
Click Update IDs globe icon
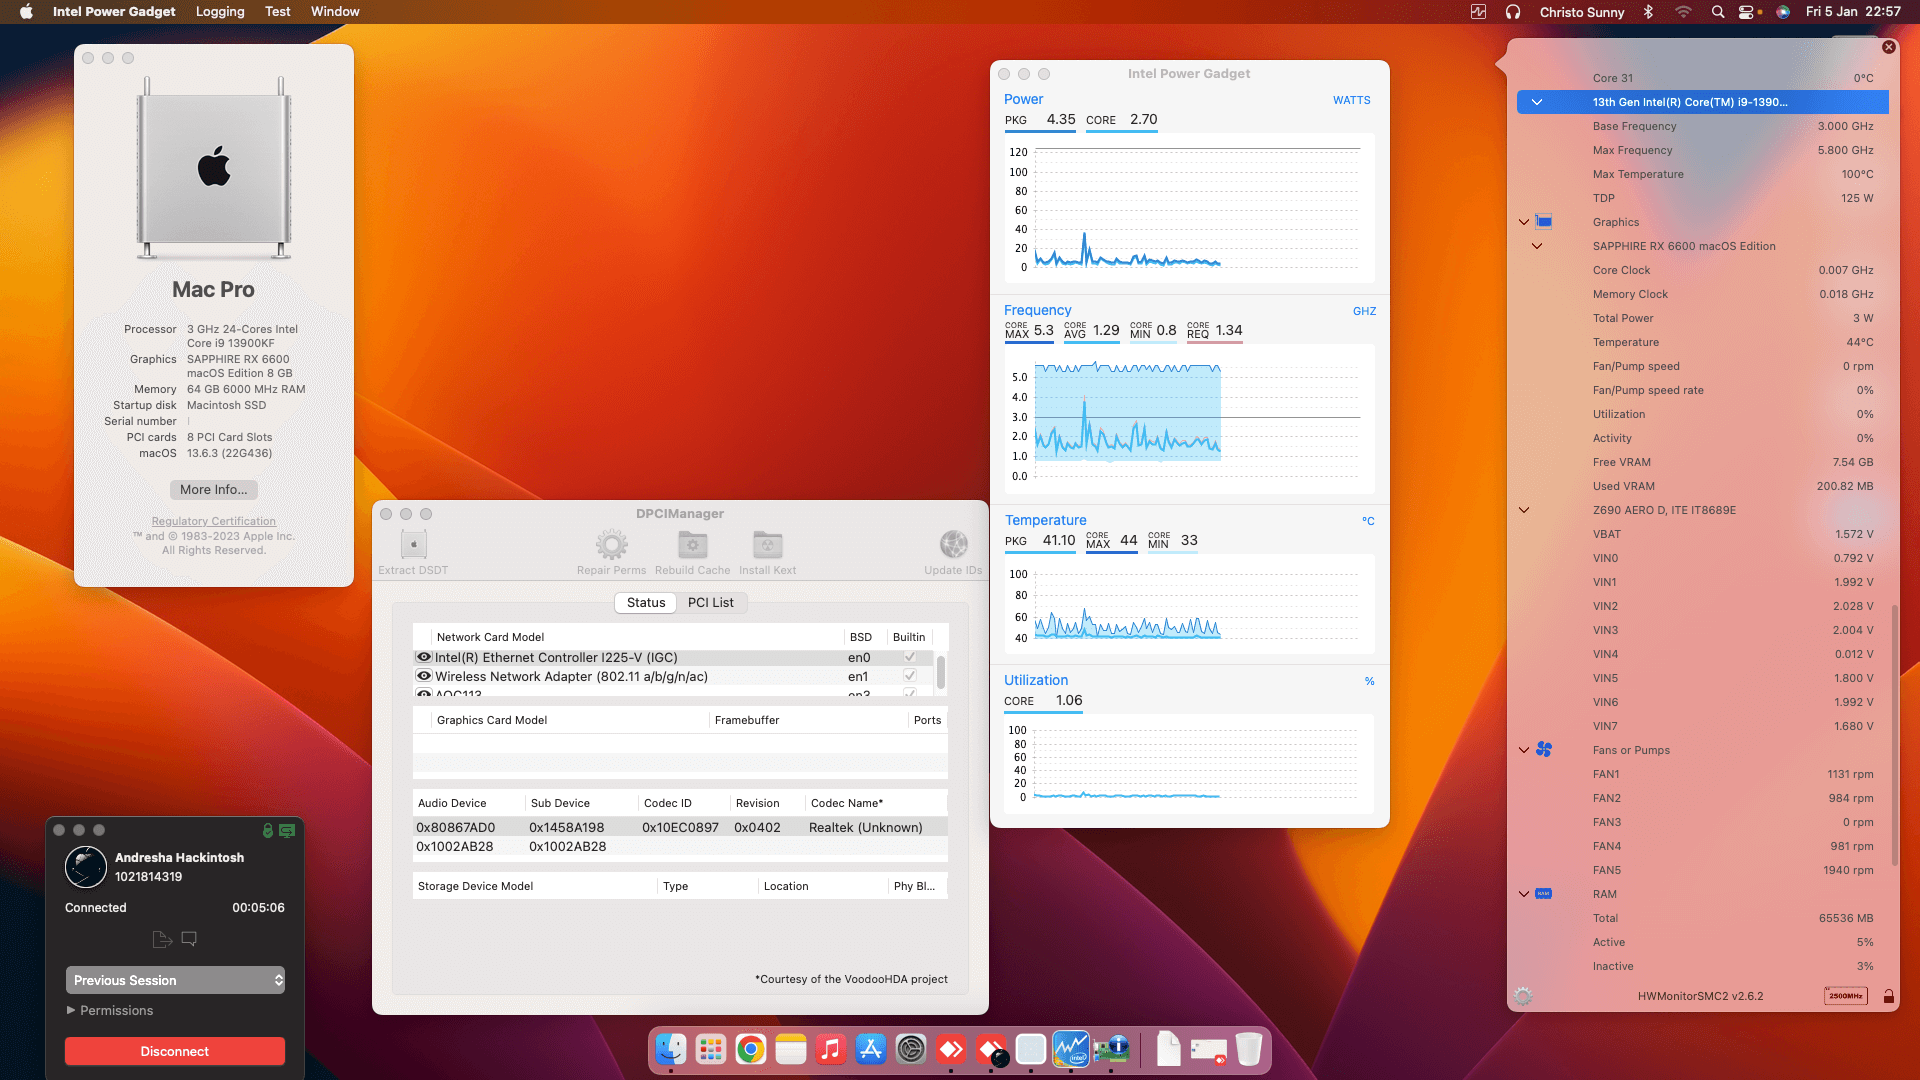[953, 545]
